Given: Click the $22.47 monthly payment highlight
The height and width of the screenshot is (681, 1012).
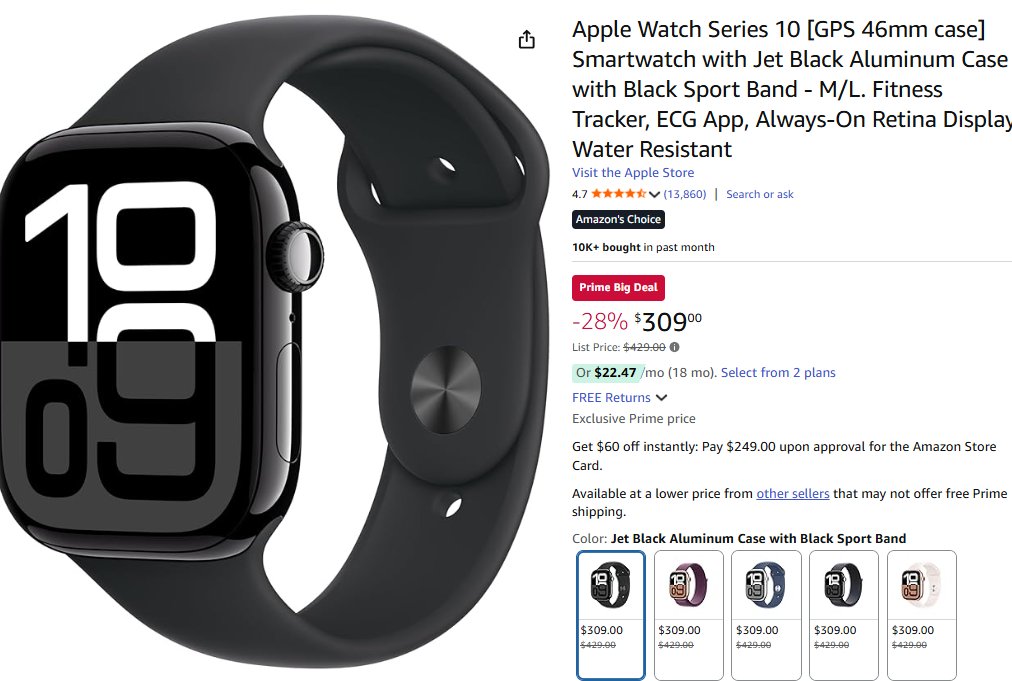Looking at the screenshot, I should [x=605, y=372].
